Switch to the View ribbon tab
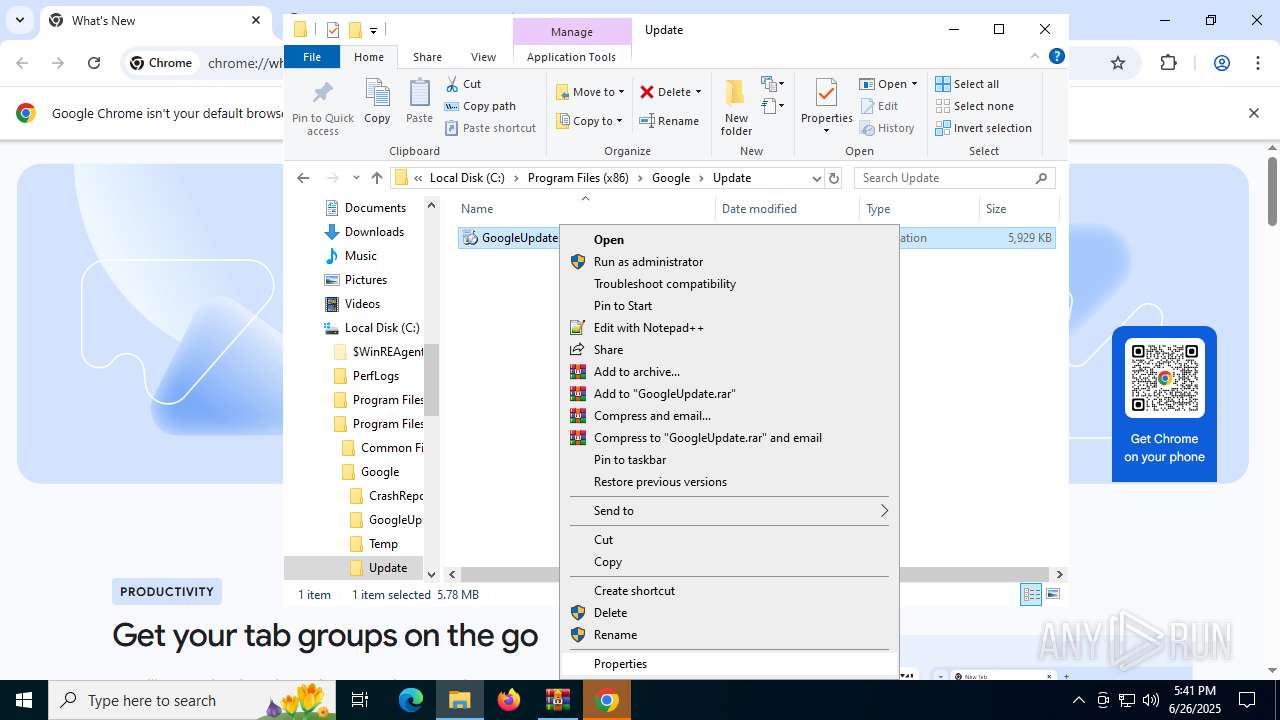 coord(483,57)
